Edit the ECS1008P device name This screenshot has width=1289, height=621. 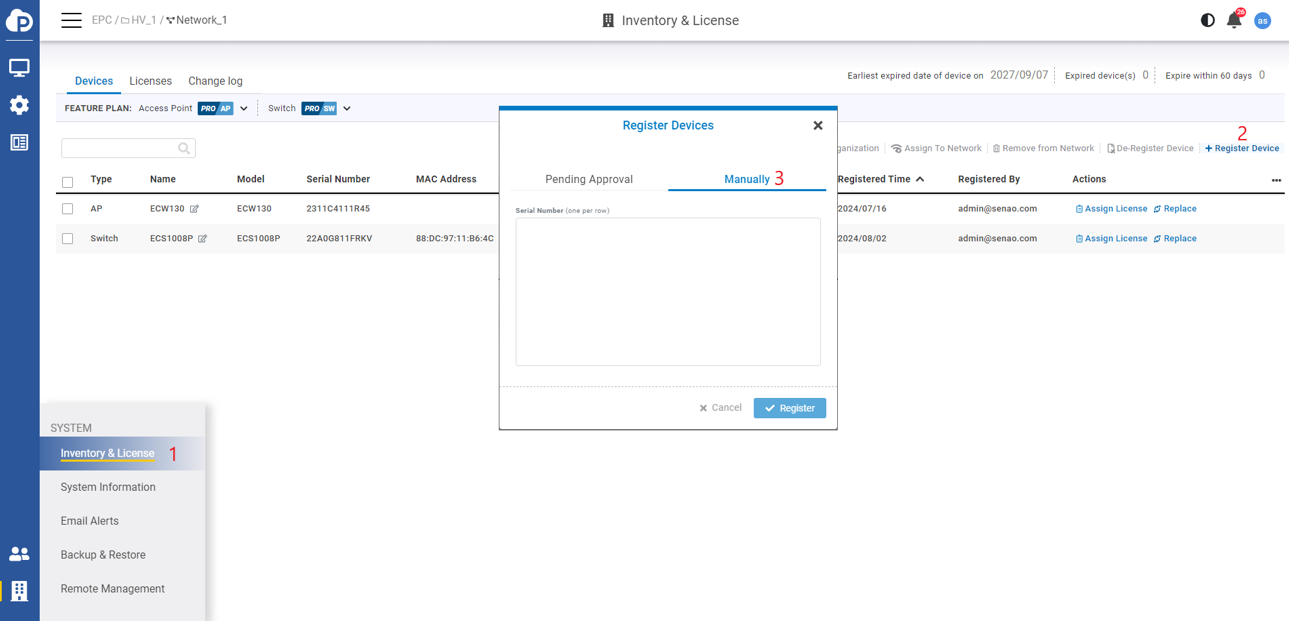(x=203, y=239)
